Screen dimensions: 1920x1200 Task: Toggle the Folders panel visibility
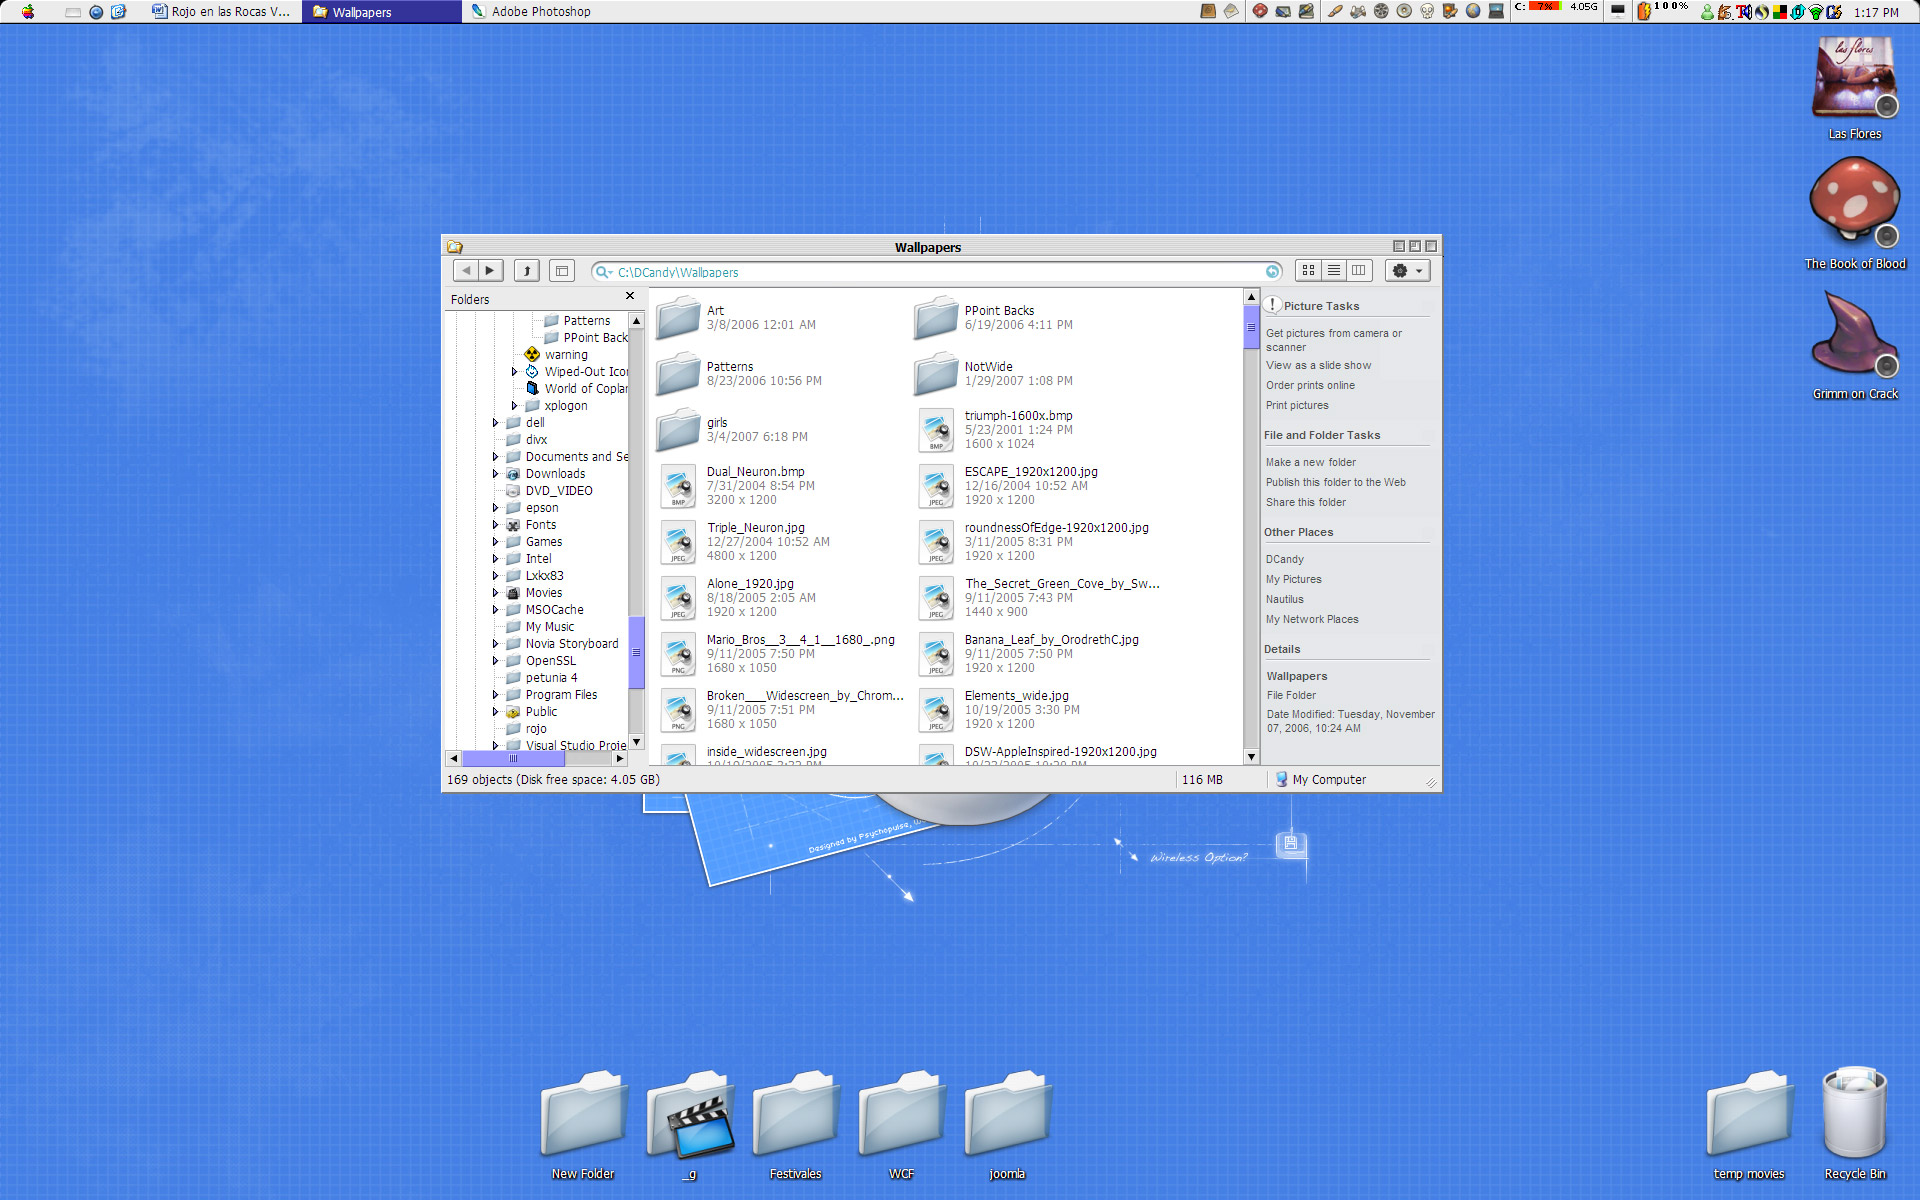coord(563,271)
